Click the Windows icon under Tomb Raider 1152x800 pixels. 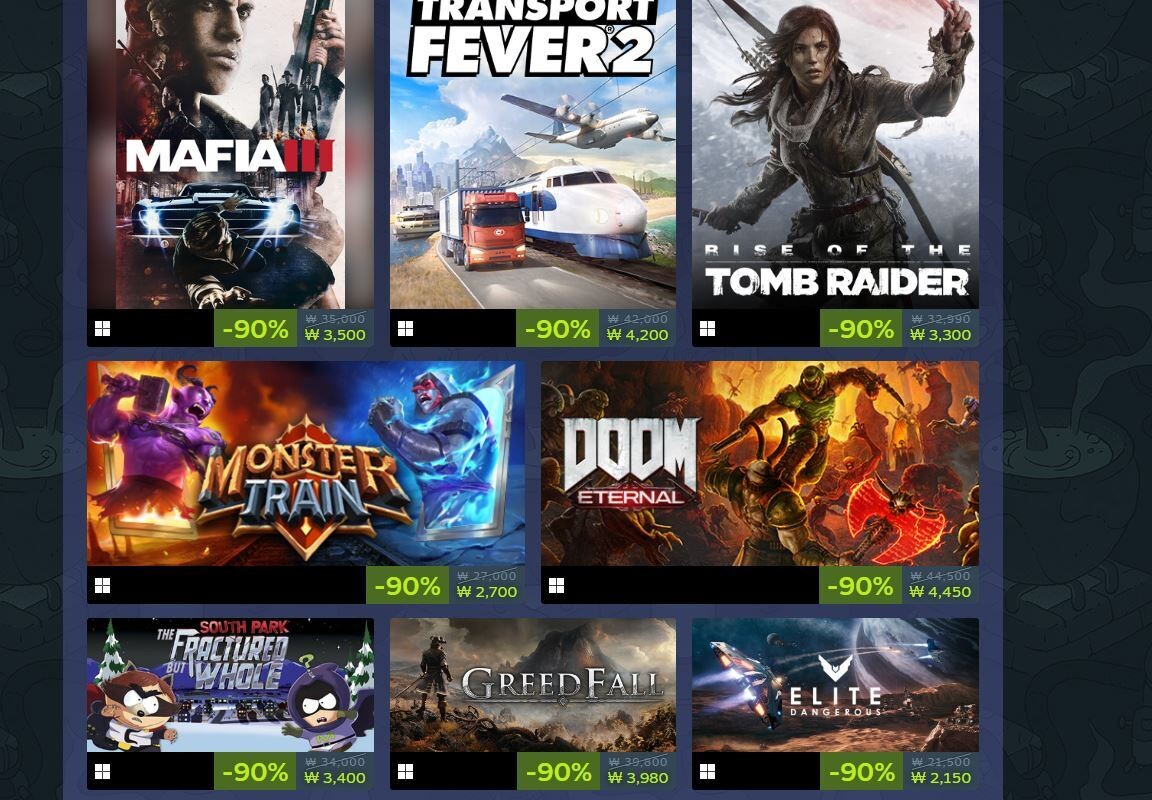pos(708,329)
